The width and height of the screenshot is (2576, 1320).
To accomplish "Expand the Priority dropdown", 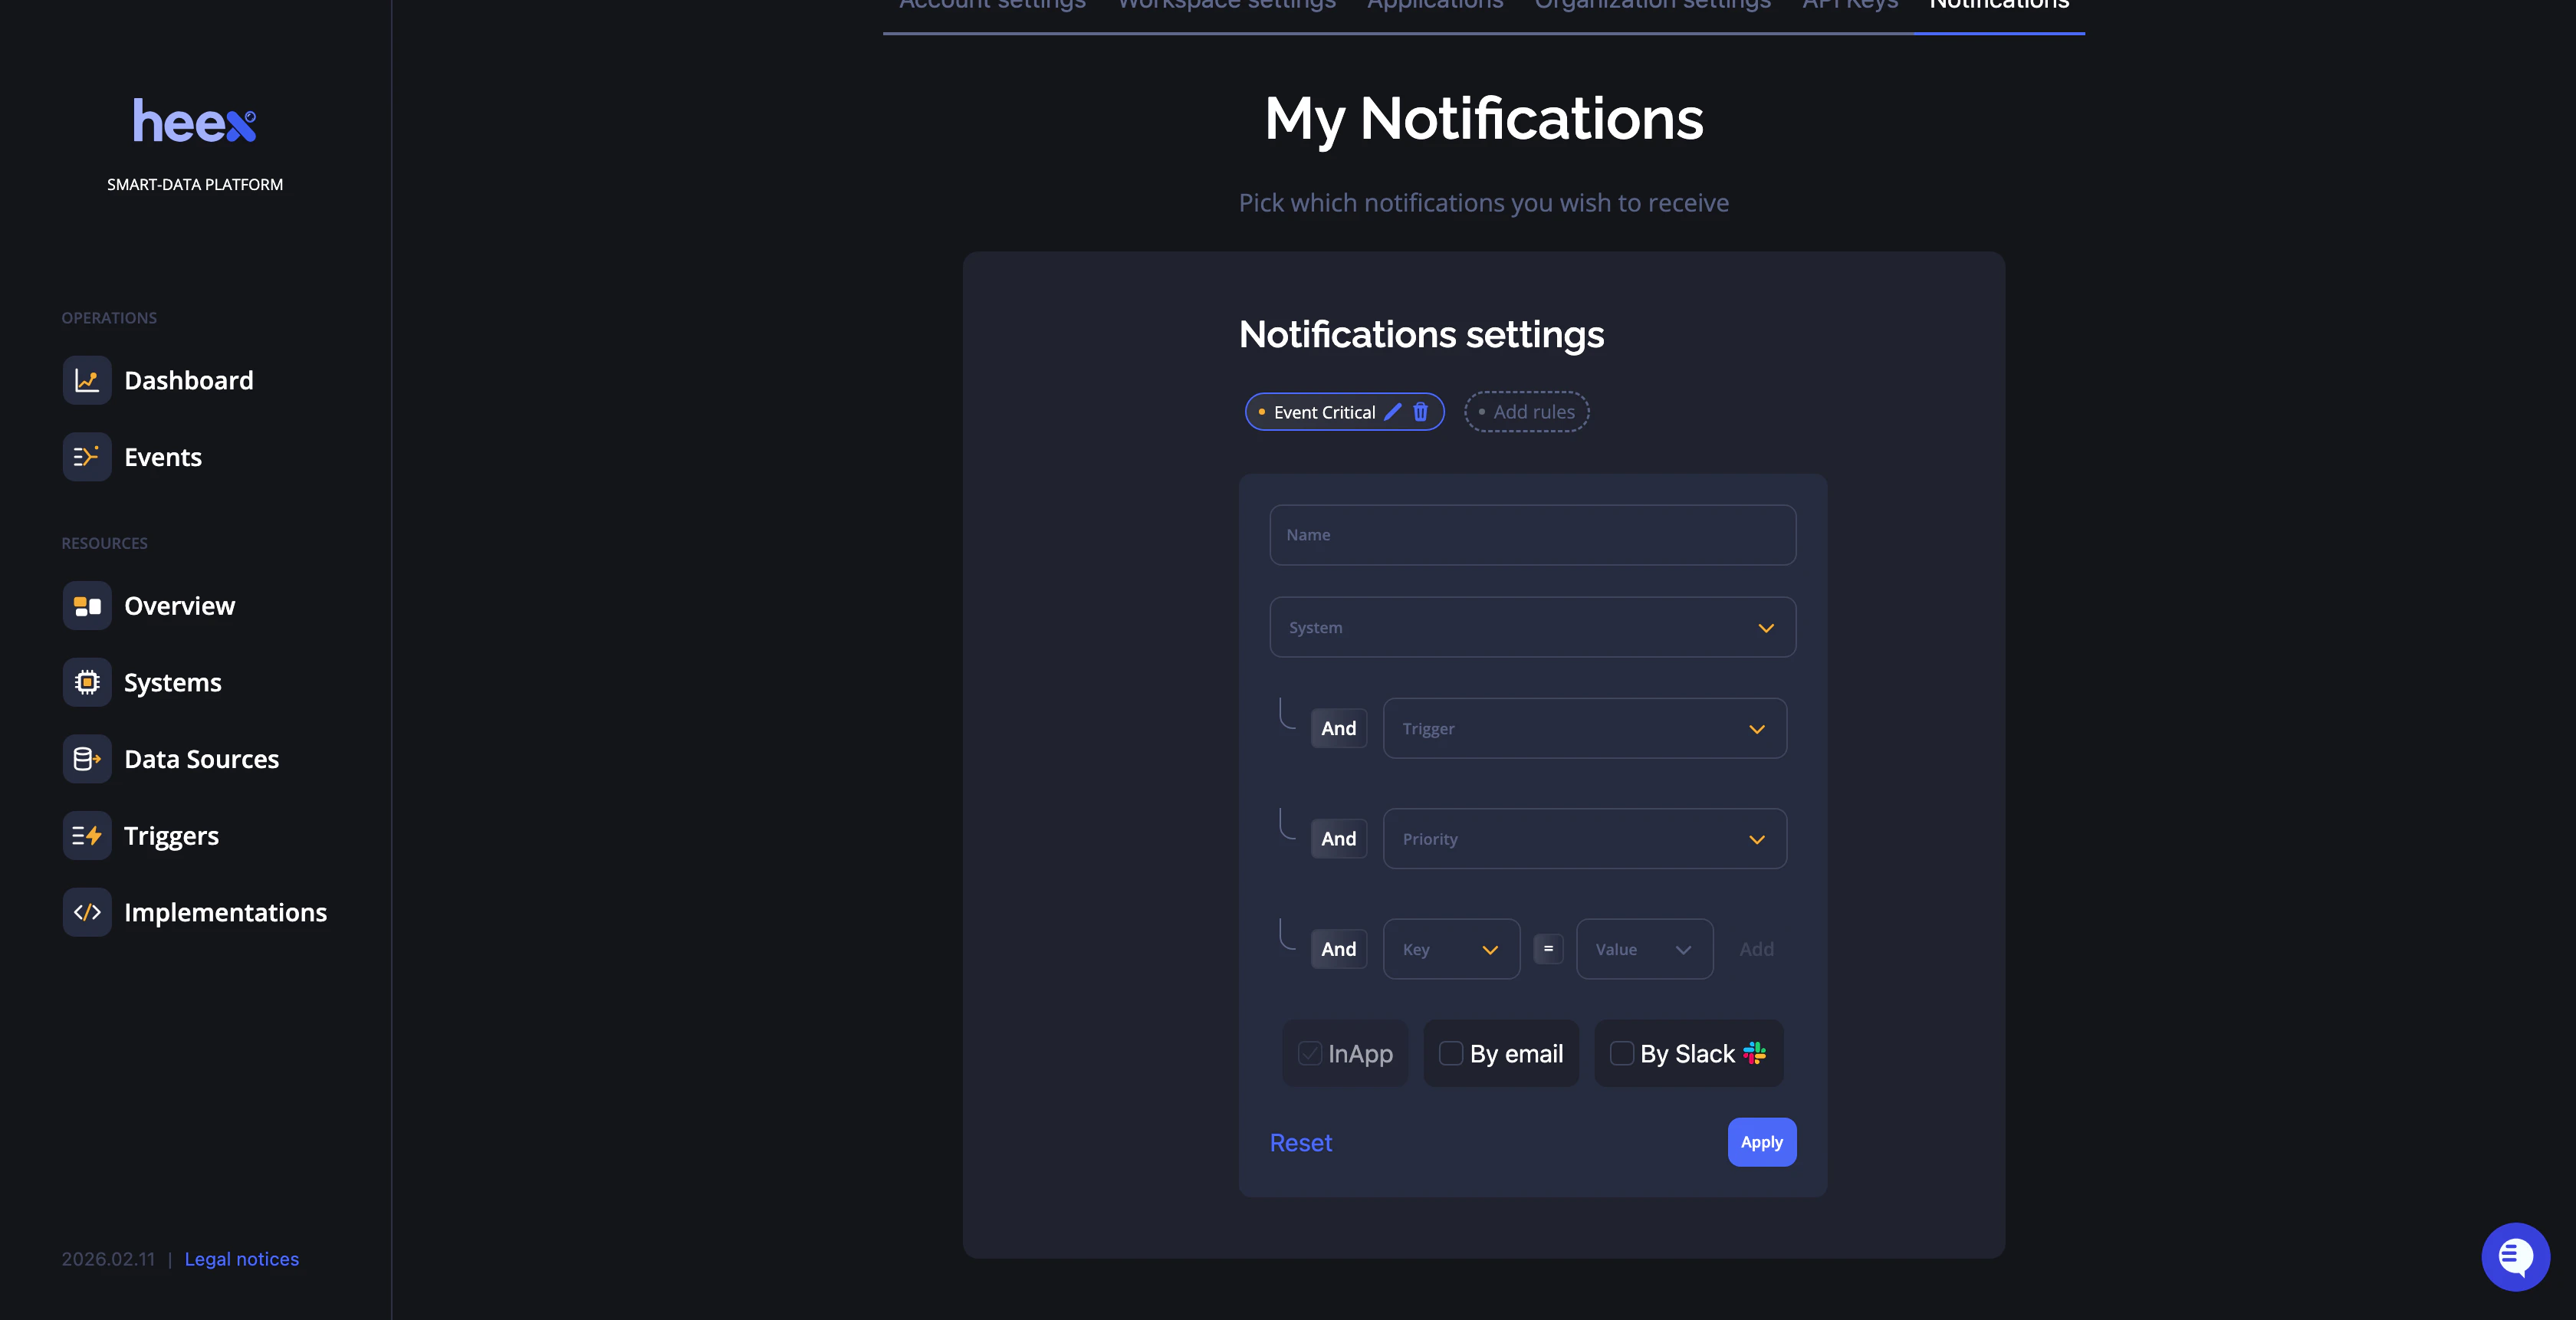I will [x=1584, y=838].
